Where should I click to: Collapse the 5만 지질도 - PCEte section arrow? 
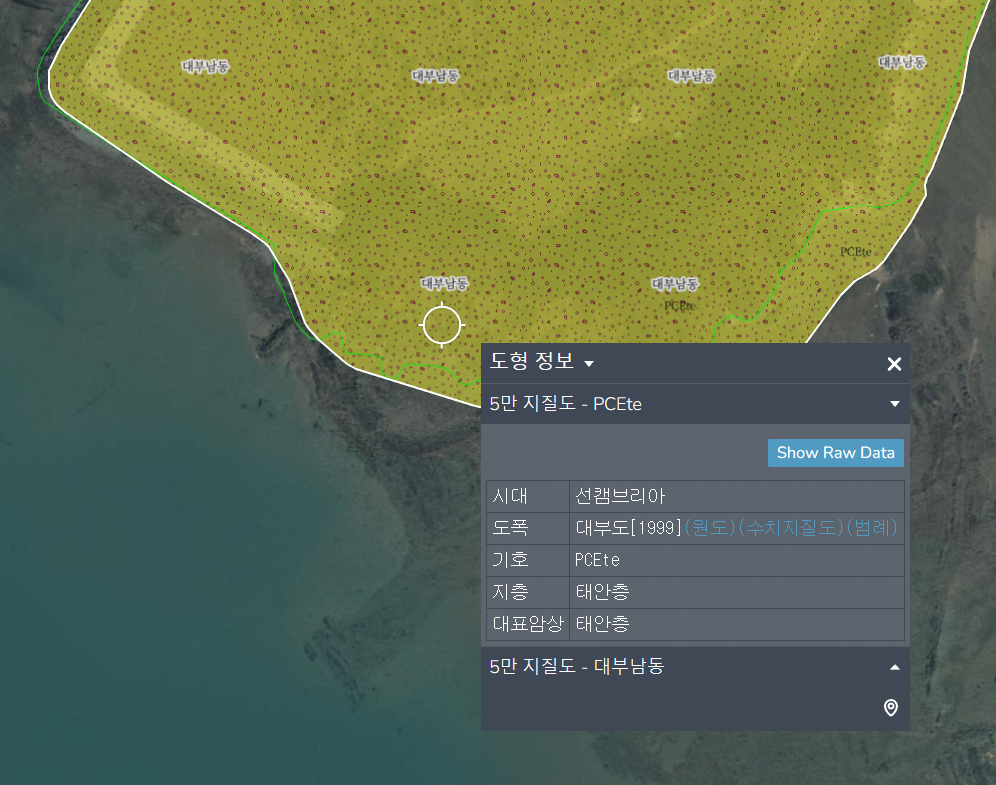894,404
